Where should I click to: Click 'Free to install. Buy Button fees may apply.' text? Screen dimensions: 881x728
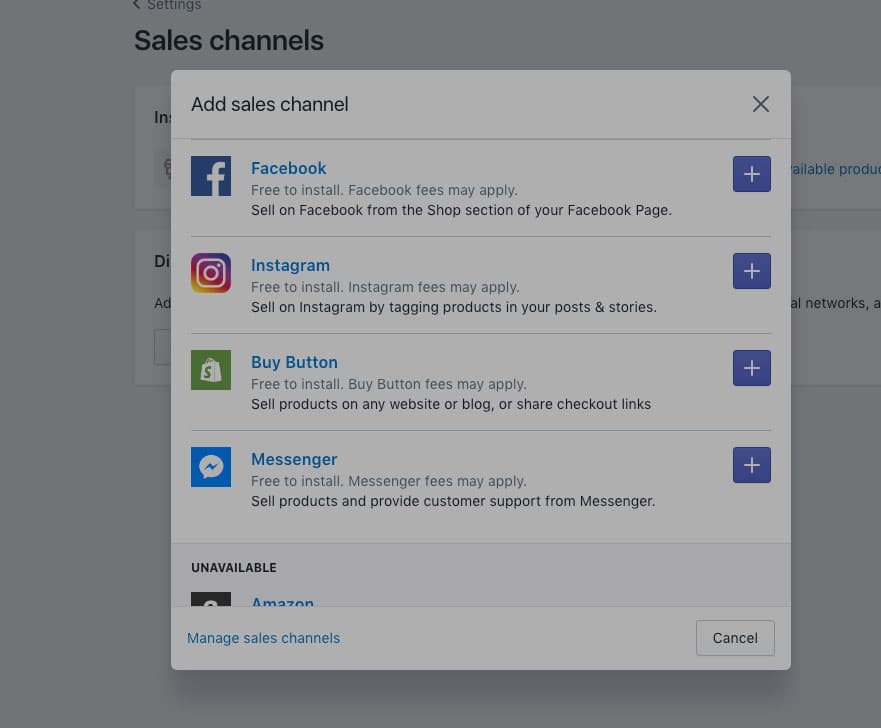[x=389, y=384]
